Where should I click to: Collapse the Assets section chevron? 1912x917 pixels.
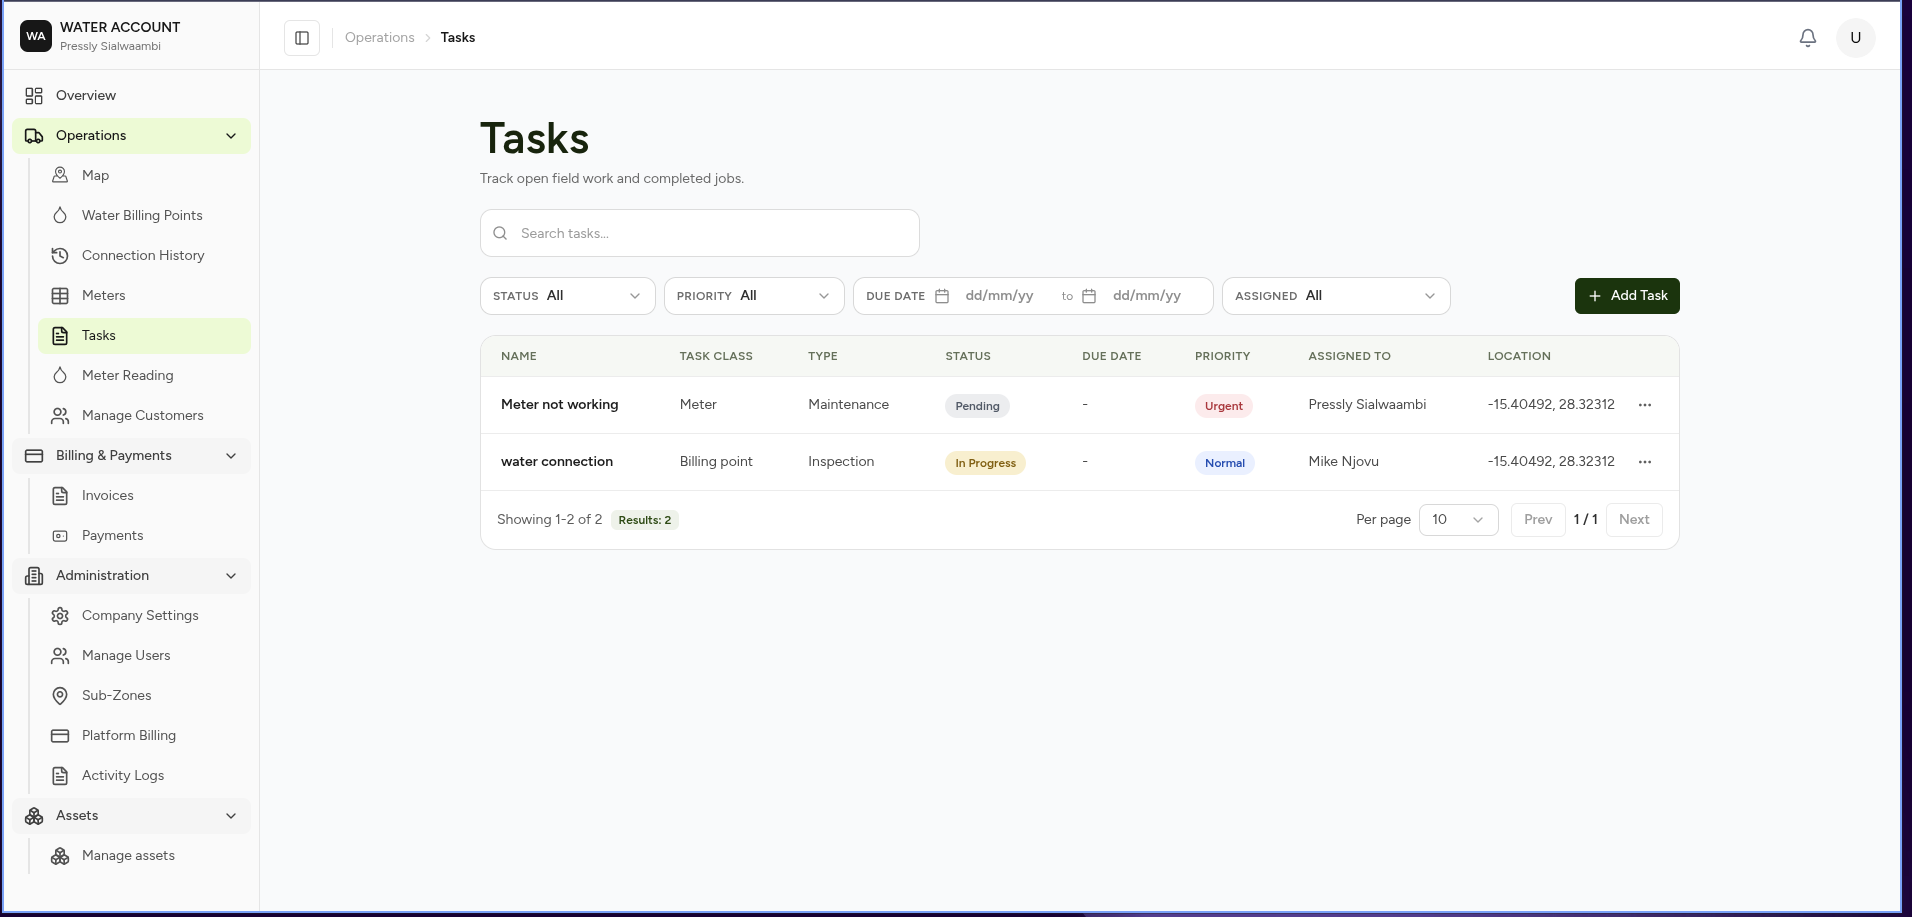(x=231, y=816)
